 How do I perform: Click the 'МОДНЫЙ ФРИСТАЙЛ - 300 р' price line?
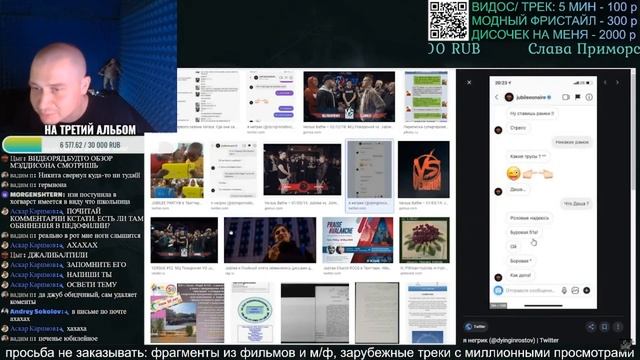tap(554, 21)
